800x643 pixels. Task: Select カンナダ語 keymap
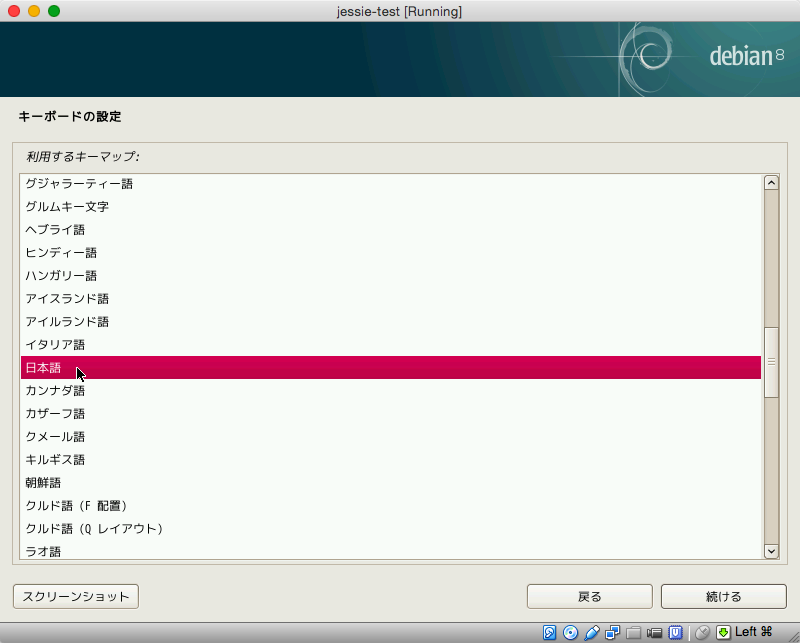click(391, 390)
